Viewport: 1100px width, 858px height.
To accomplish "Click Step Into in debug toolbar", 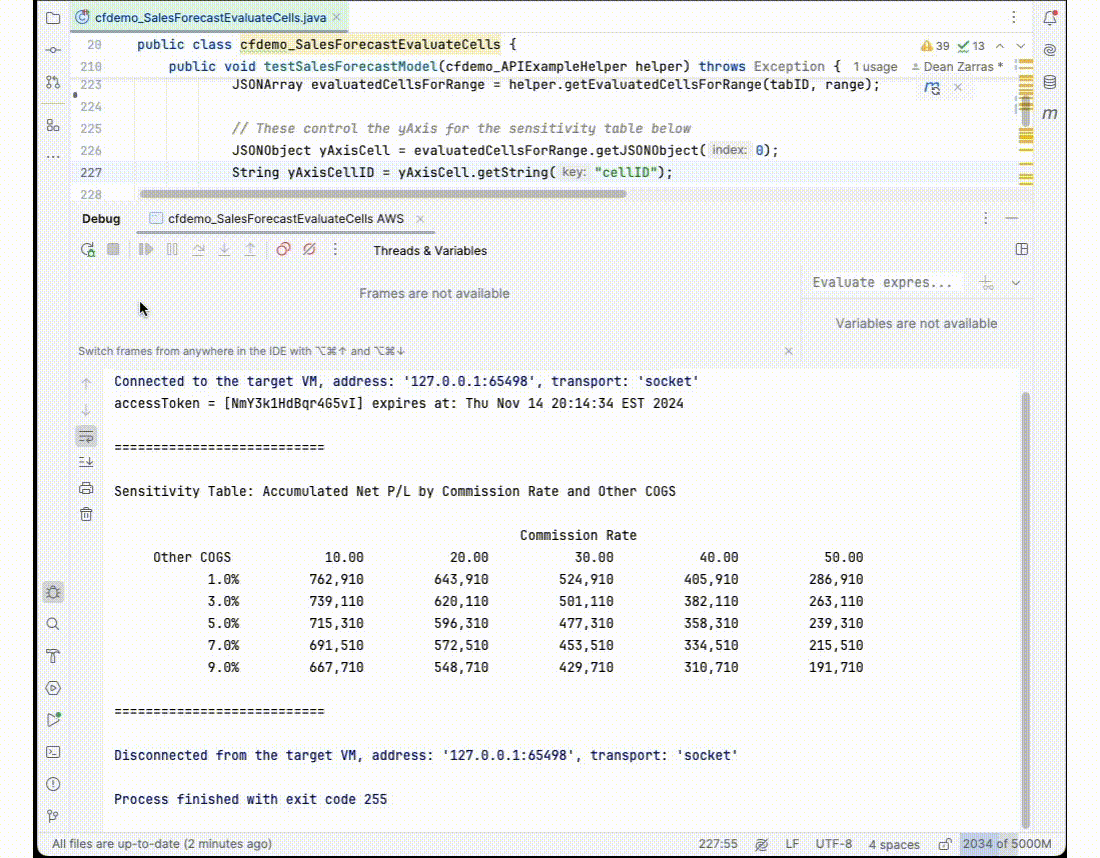I will tap(224, 250).
